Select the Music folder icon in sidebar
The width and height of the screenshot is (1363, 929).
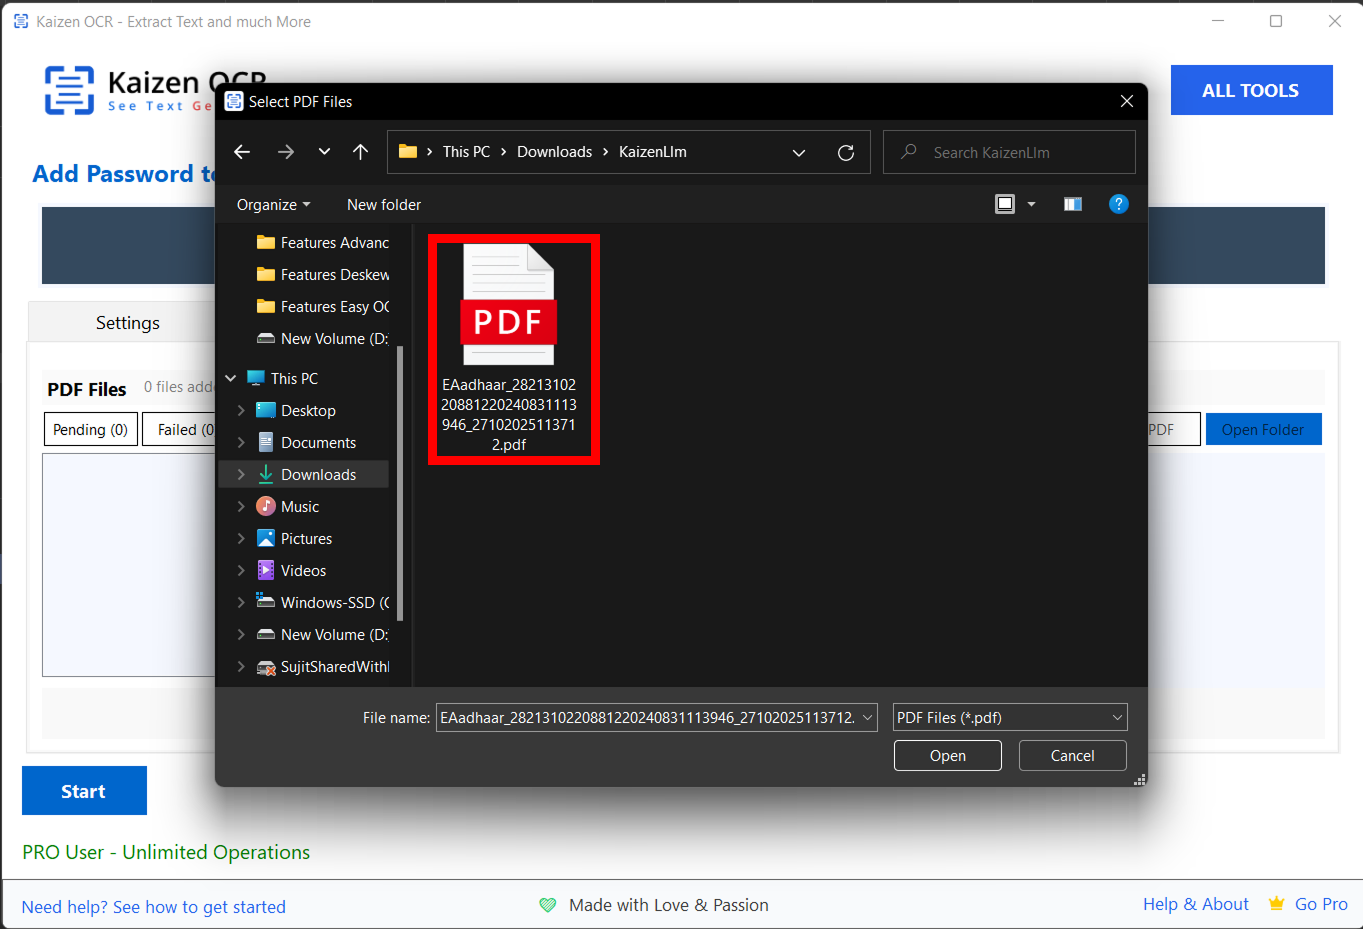click(x=266, y=507)
